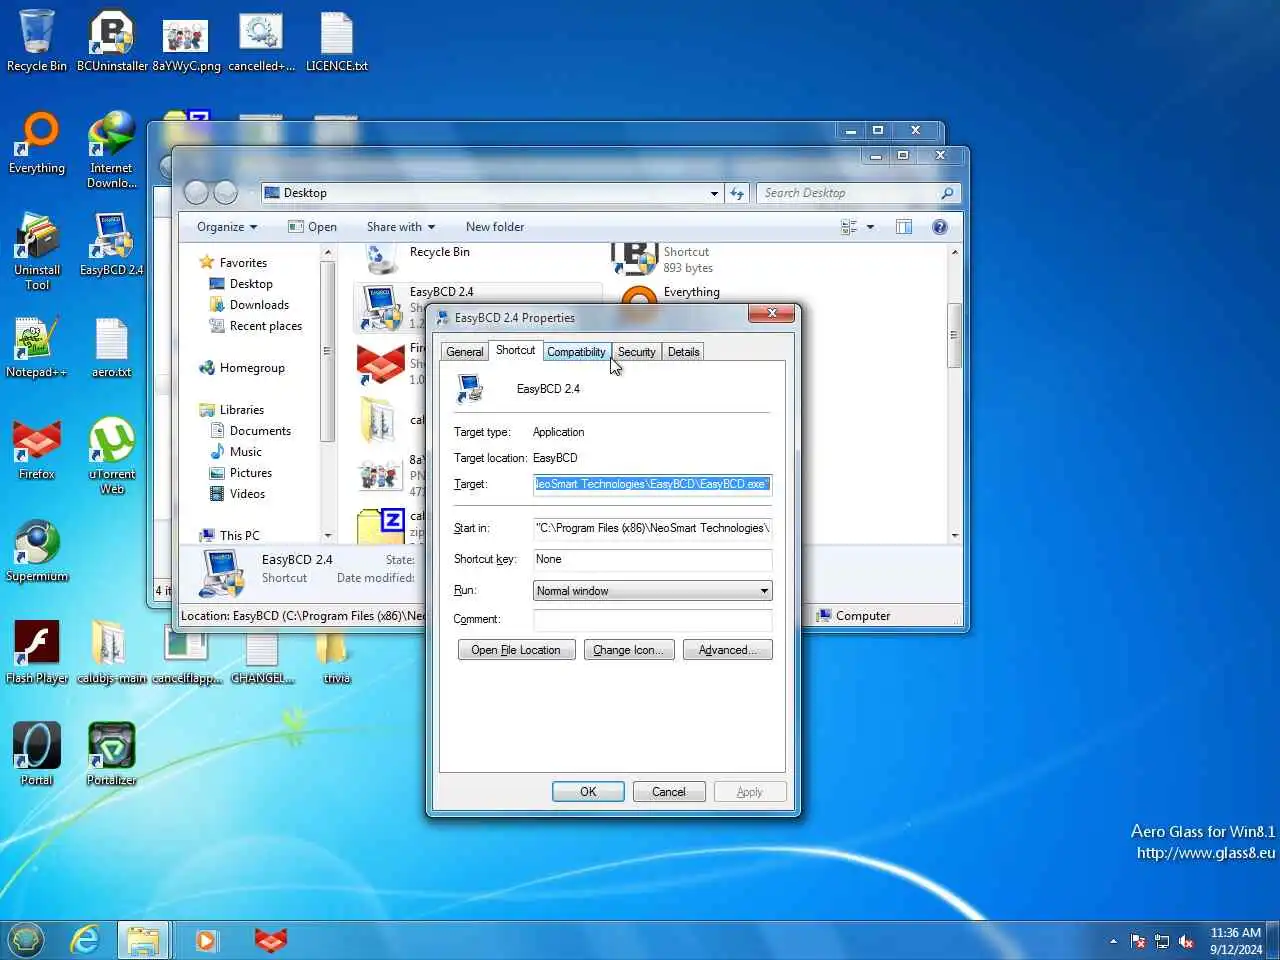Click New folder in Explorer toolbar

[x=495, y=227]
